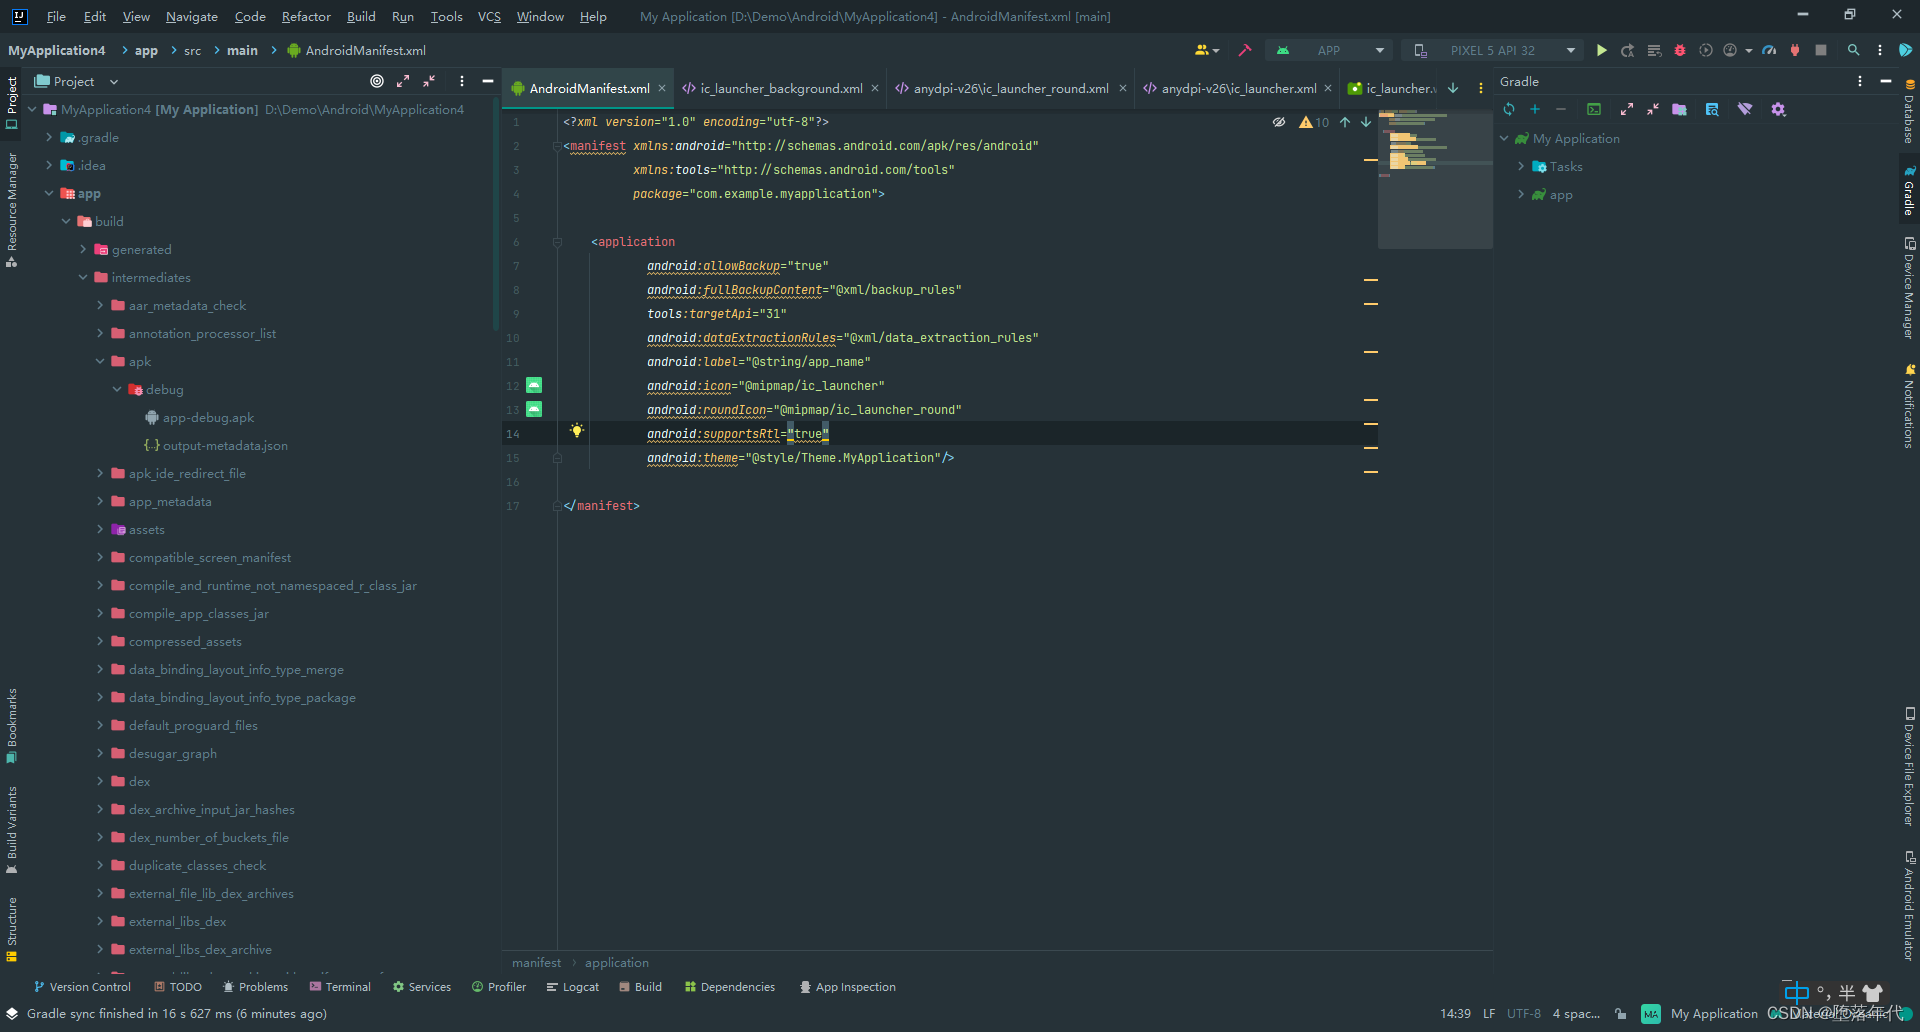Open the Refactor menu
1920x1032 pixels.
tap(306, 16)
